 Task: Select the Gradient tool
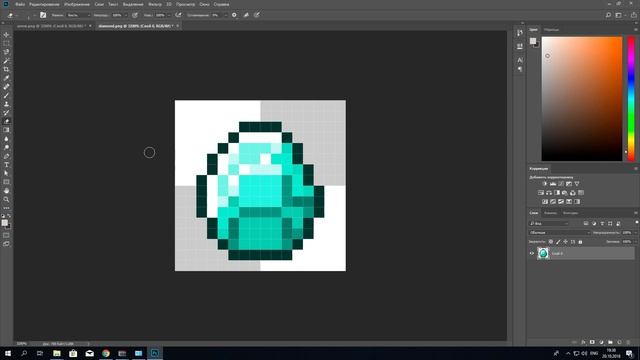click(x=6, y=130)
